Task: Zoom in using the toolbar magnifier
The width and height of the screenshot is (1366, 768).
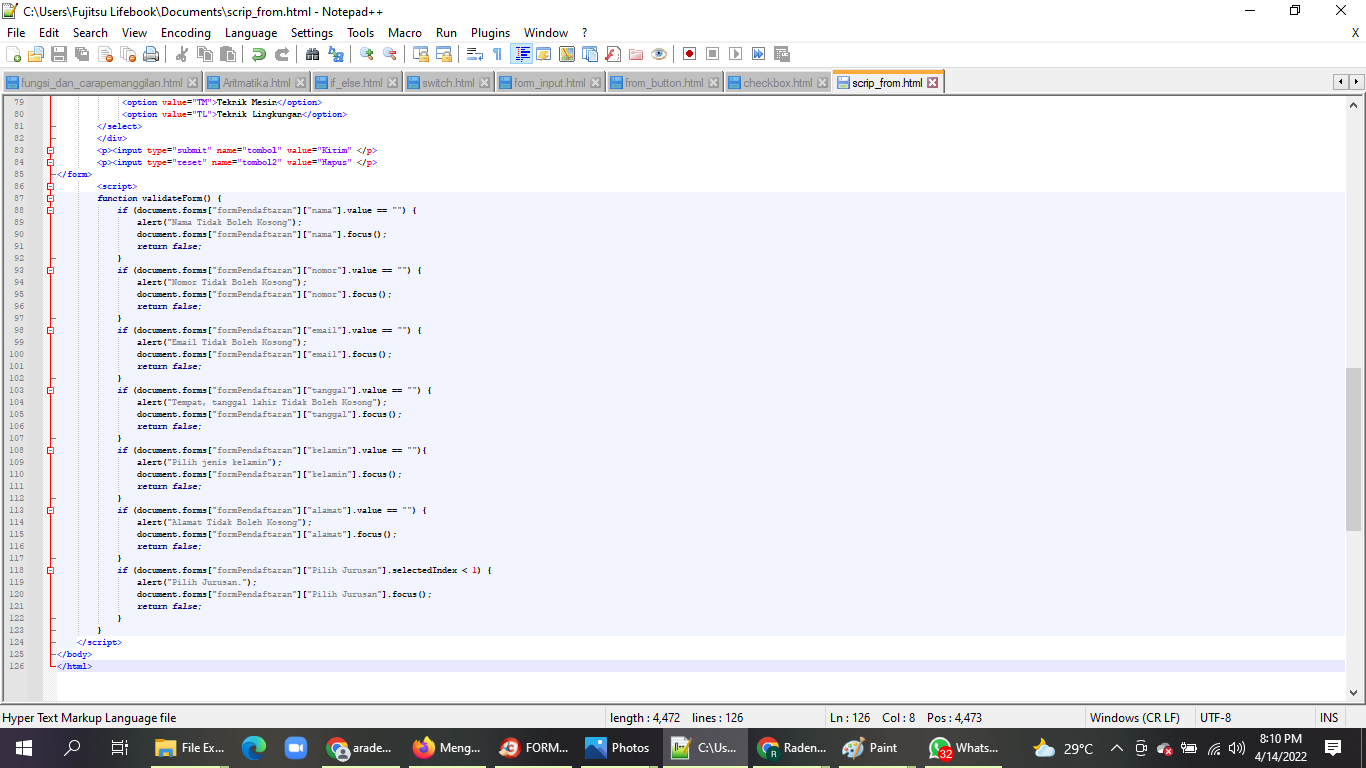Action: pos(367,54)
